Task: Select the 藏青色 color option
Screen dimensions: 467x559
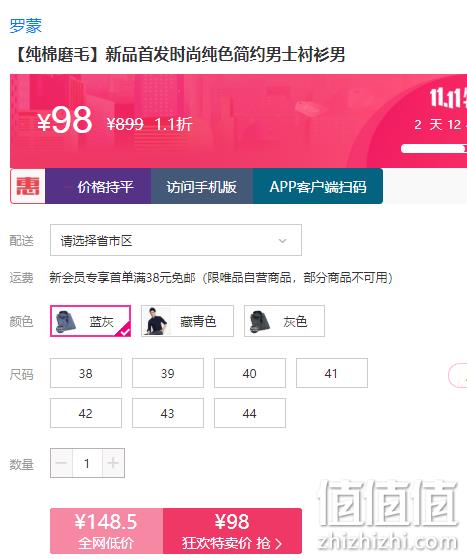Action: tap(187, 321)
